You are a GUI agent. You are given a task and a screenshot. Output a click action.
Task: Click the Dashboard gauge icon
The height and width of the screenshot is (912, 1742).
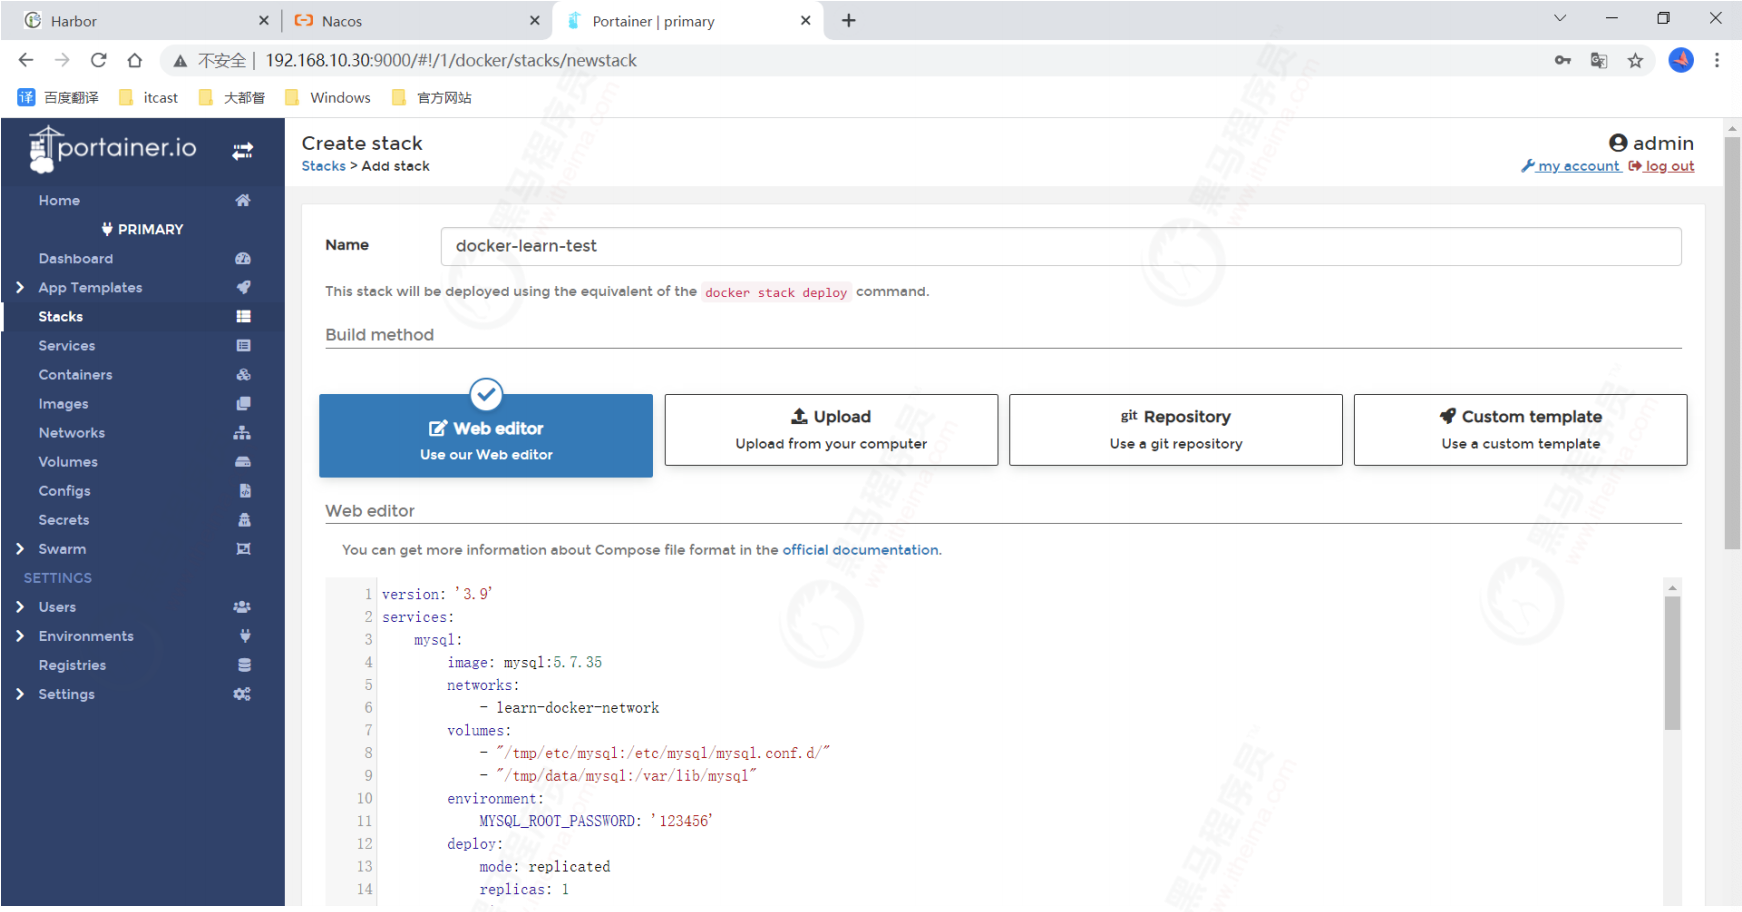coord(243,258)
